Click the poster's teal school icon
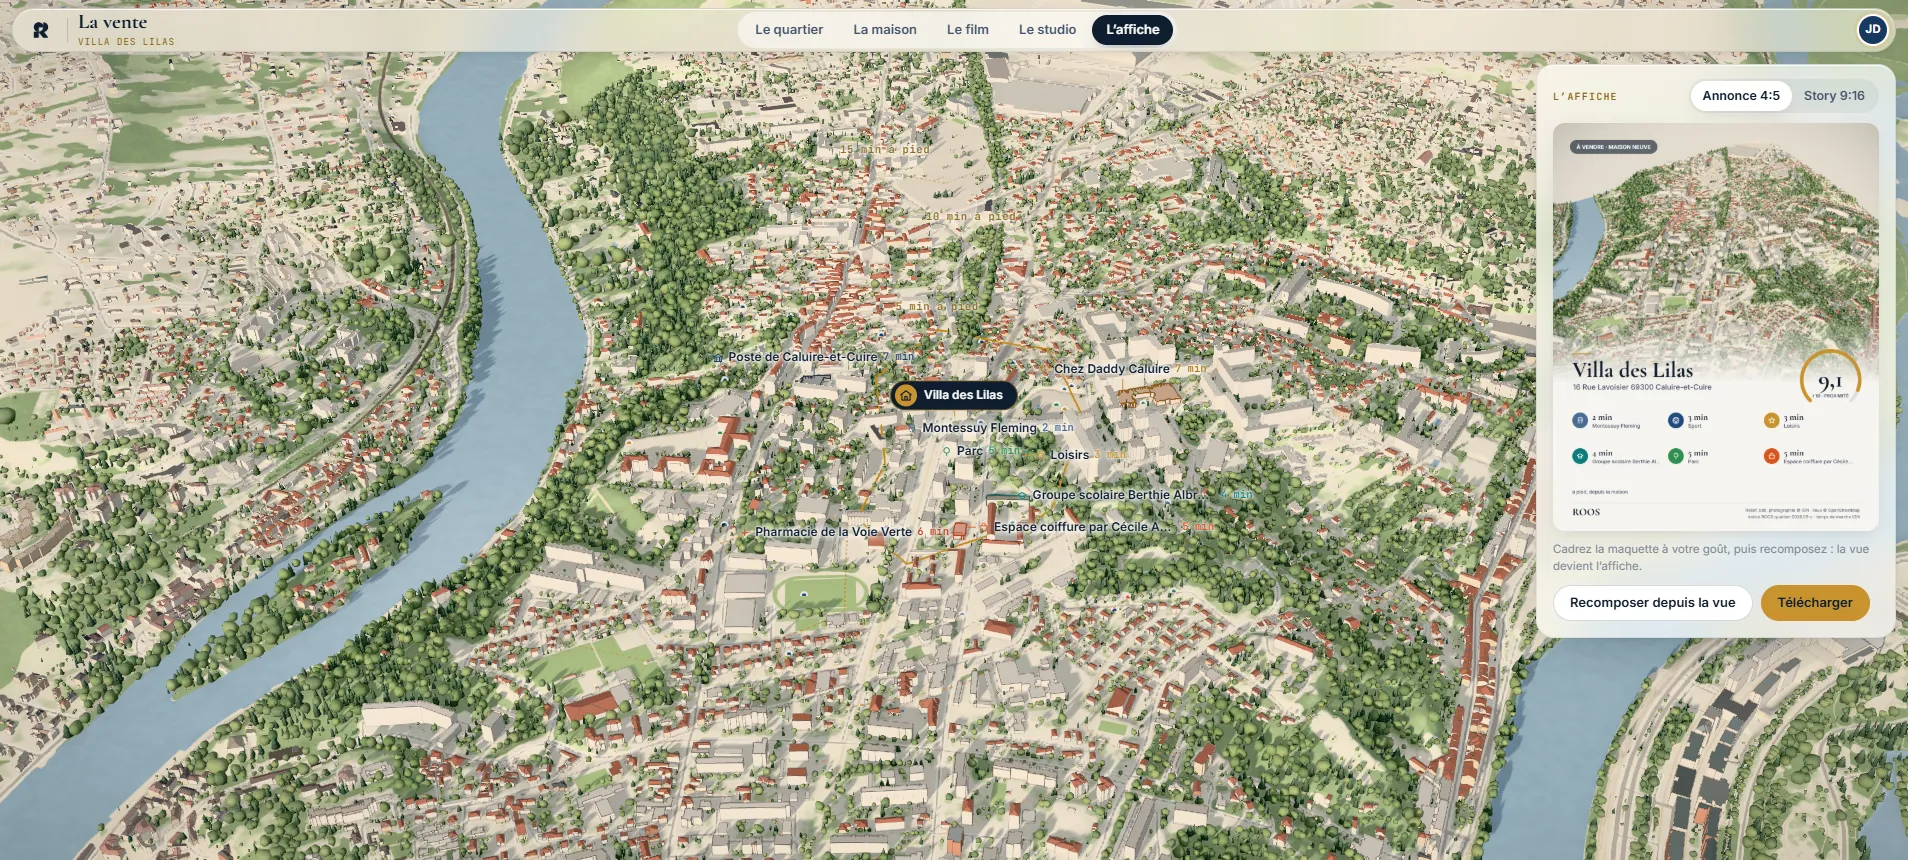The height and width of the screenshot is (860, 1908). coord(1579,456)
